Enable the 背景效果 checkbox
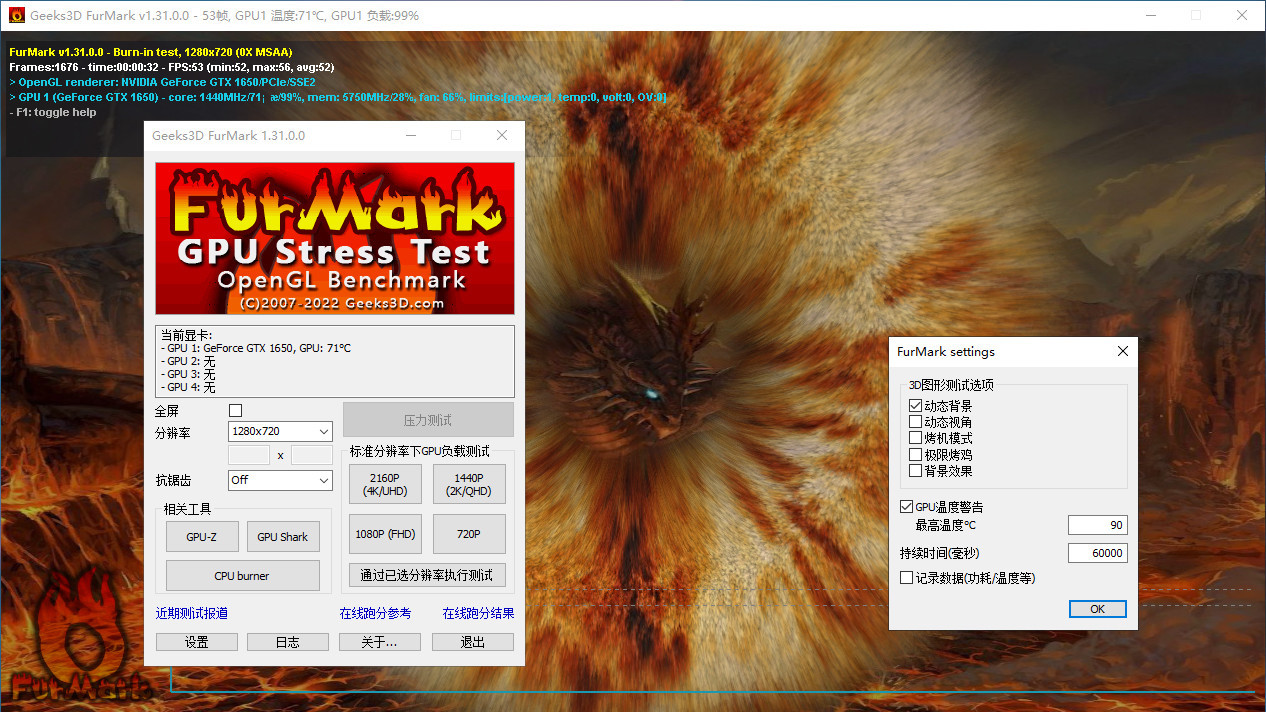Image resolution: width=1266 pixels, height=712 pixels. [915, 470]
